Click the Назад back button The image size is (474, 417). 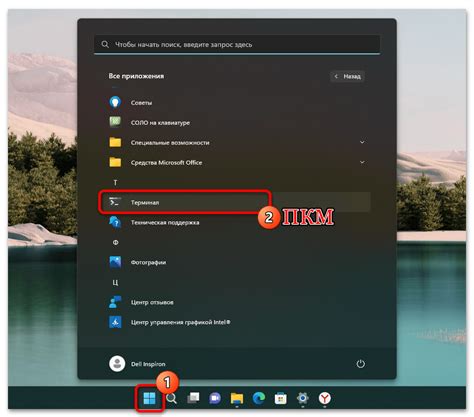click(347, 76)
